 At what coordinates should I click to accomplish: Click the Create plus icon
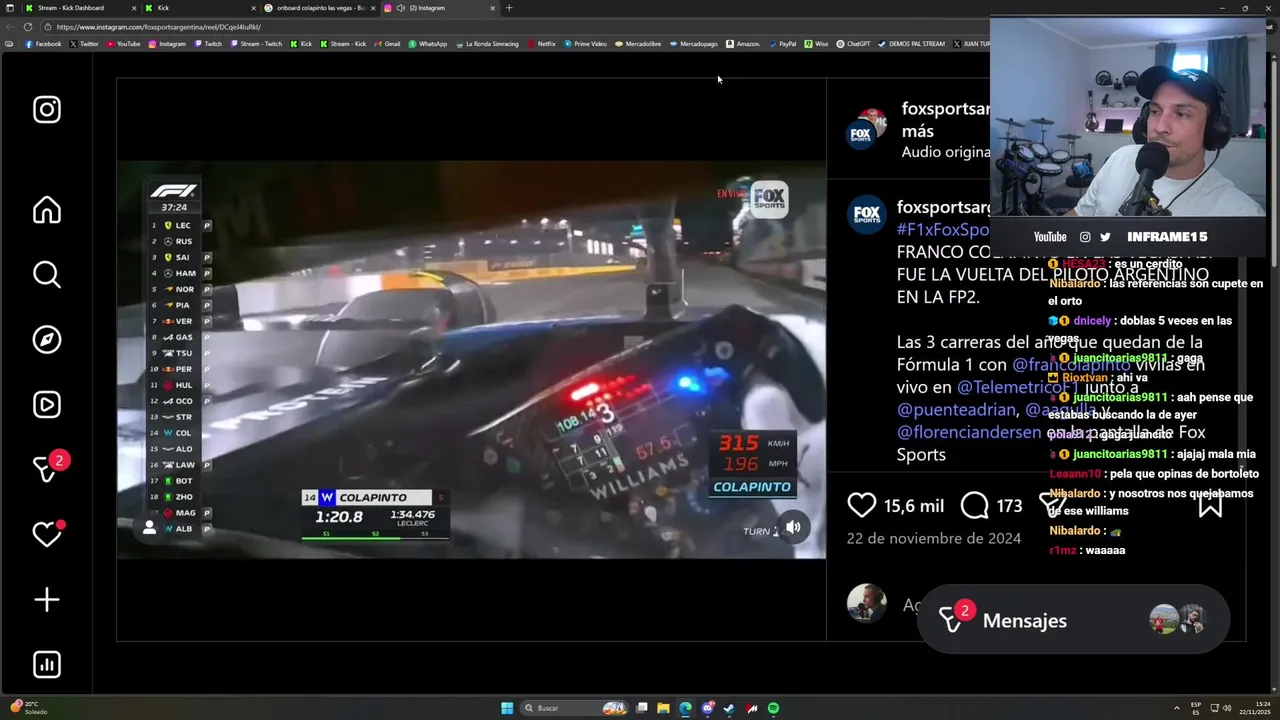coord(47,600)
